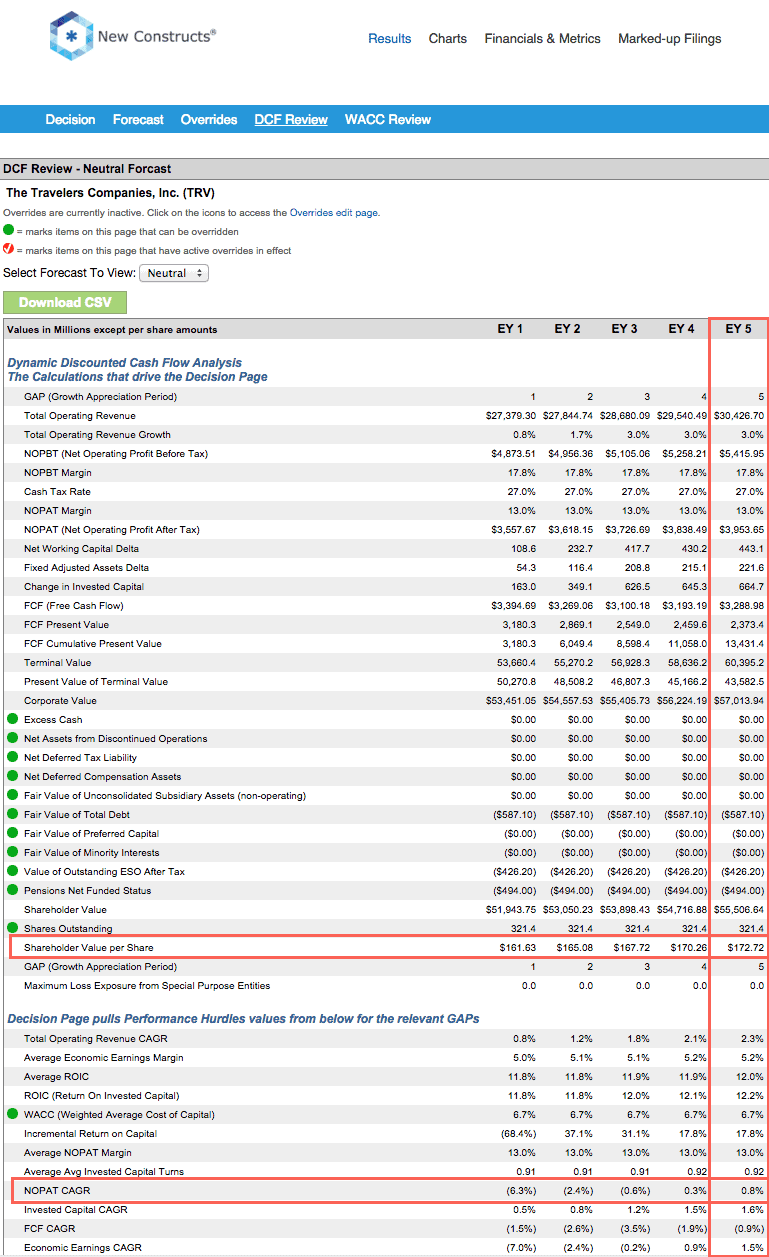Open the Charts menu item

pyautogui.click(x=448, y=39)
